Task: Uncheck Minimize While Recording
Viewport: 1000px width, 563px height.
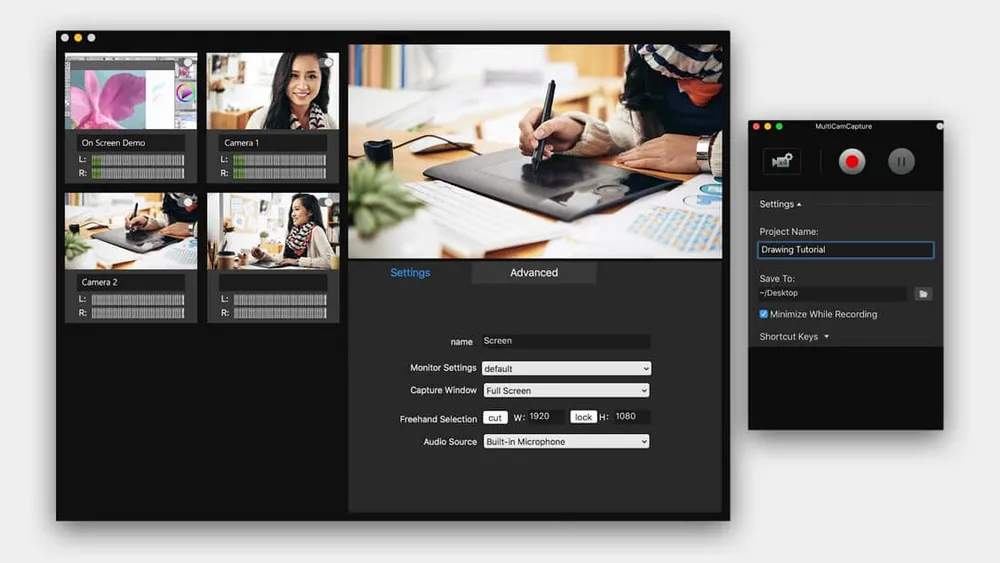Action: click(x=764, y=314)
